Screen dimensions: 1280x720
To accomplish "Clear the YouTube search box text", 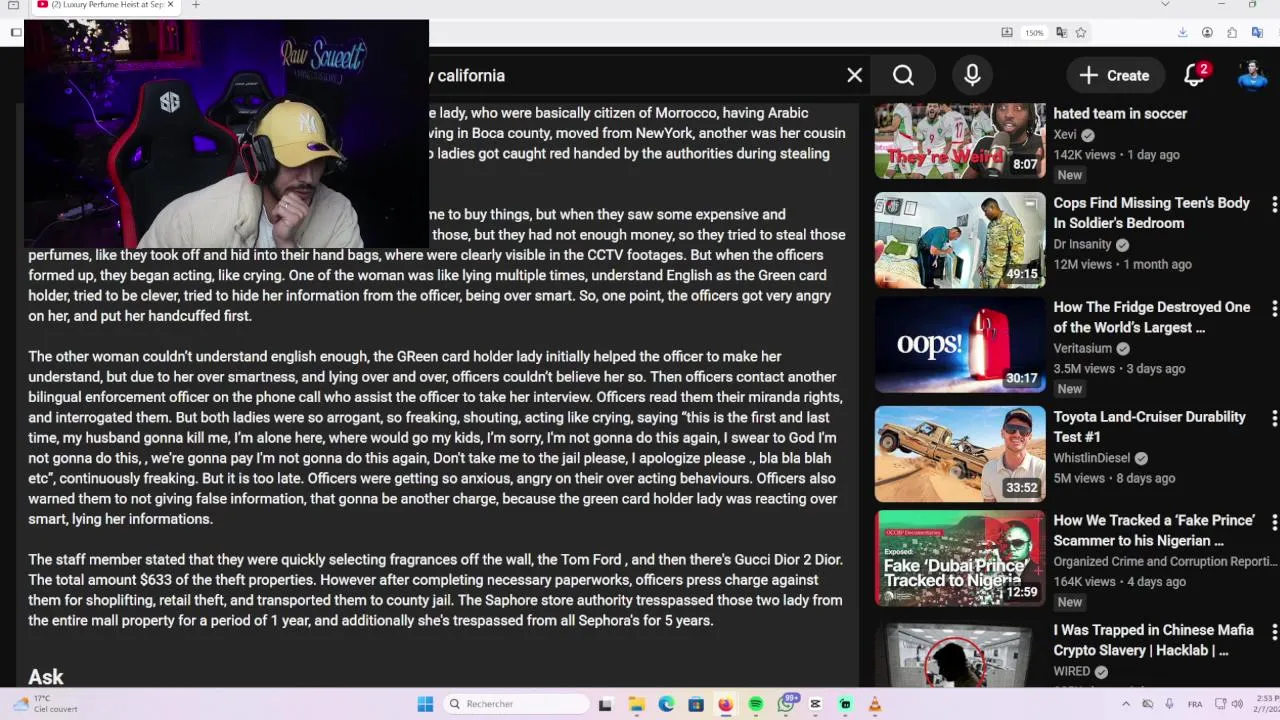I will [854, 75].
